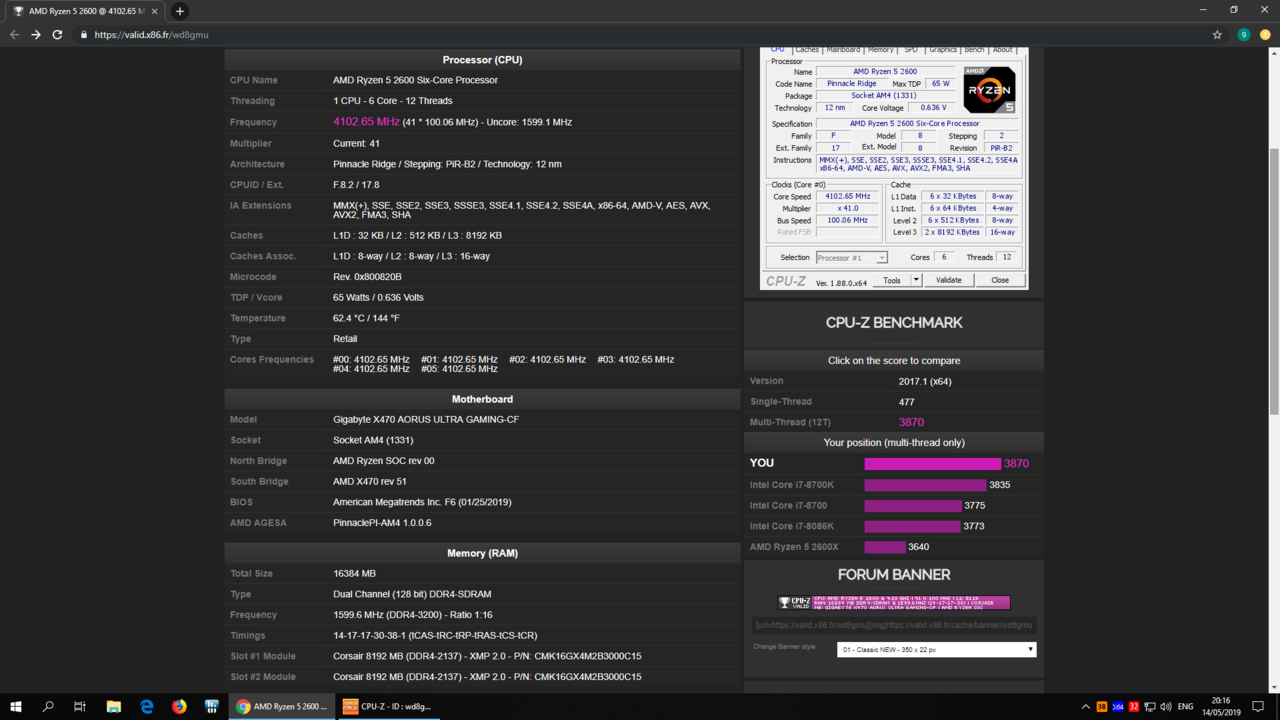Switch input language from ENG
This screenshot has height=720, width=1280.
[x=1187, y=707]
